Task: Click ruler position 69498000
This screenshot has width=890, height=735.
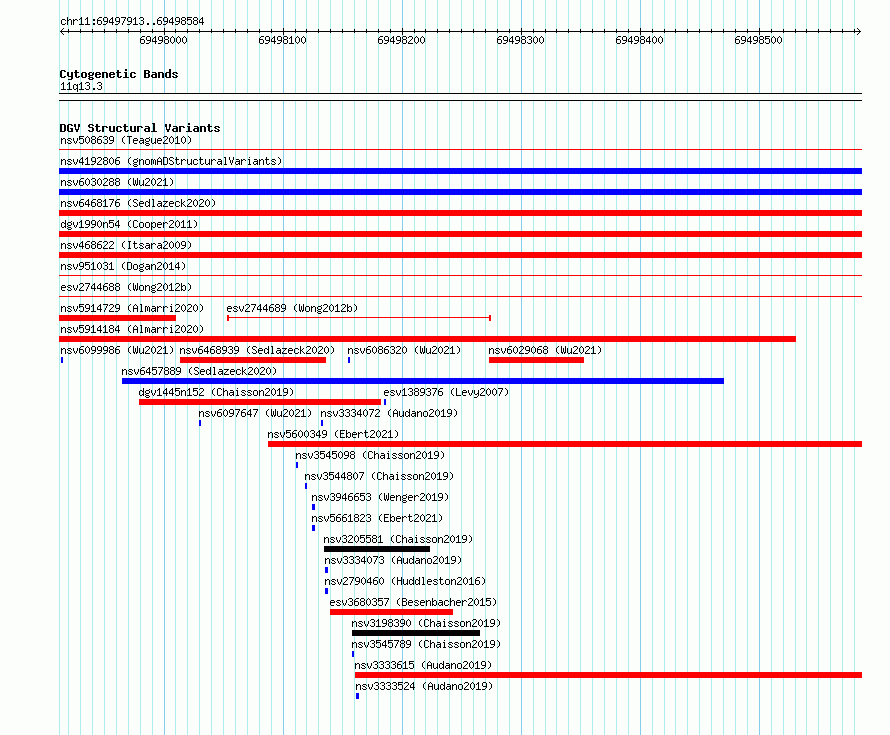Action: tap(163, 40)
